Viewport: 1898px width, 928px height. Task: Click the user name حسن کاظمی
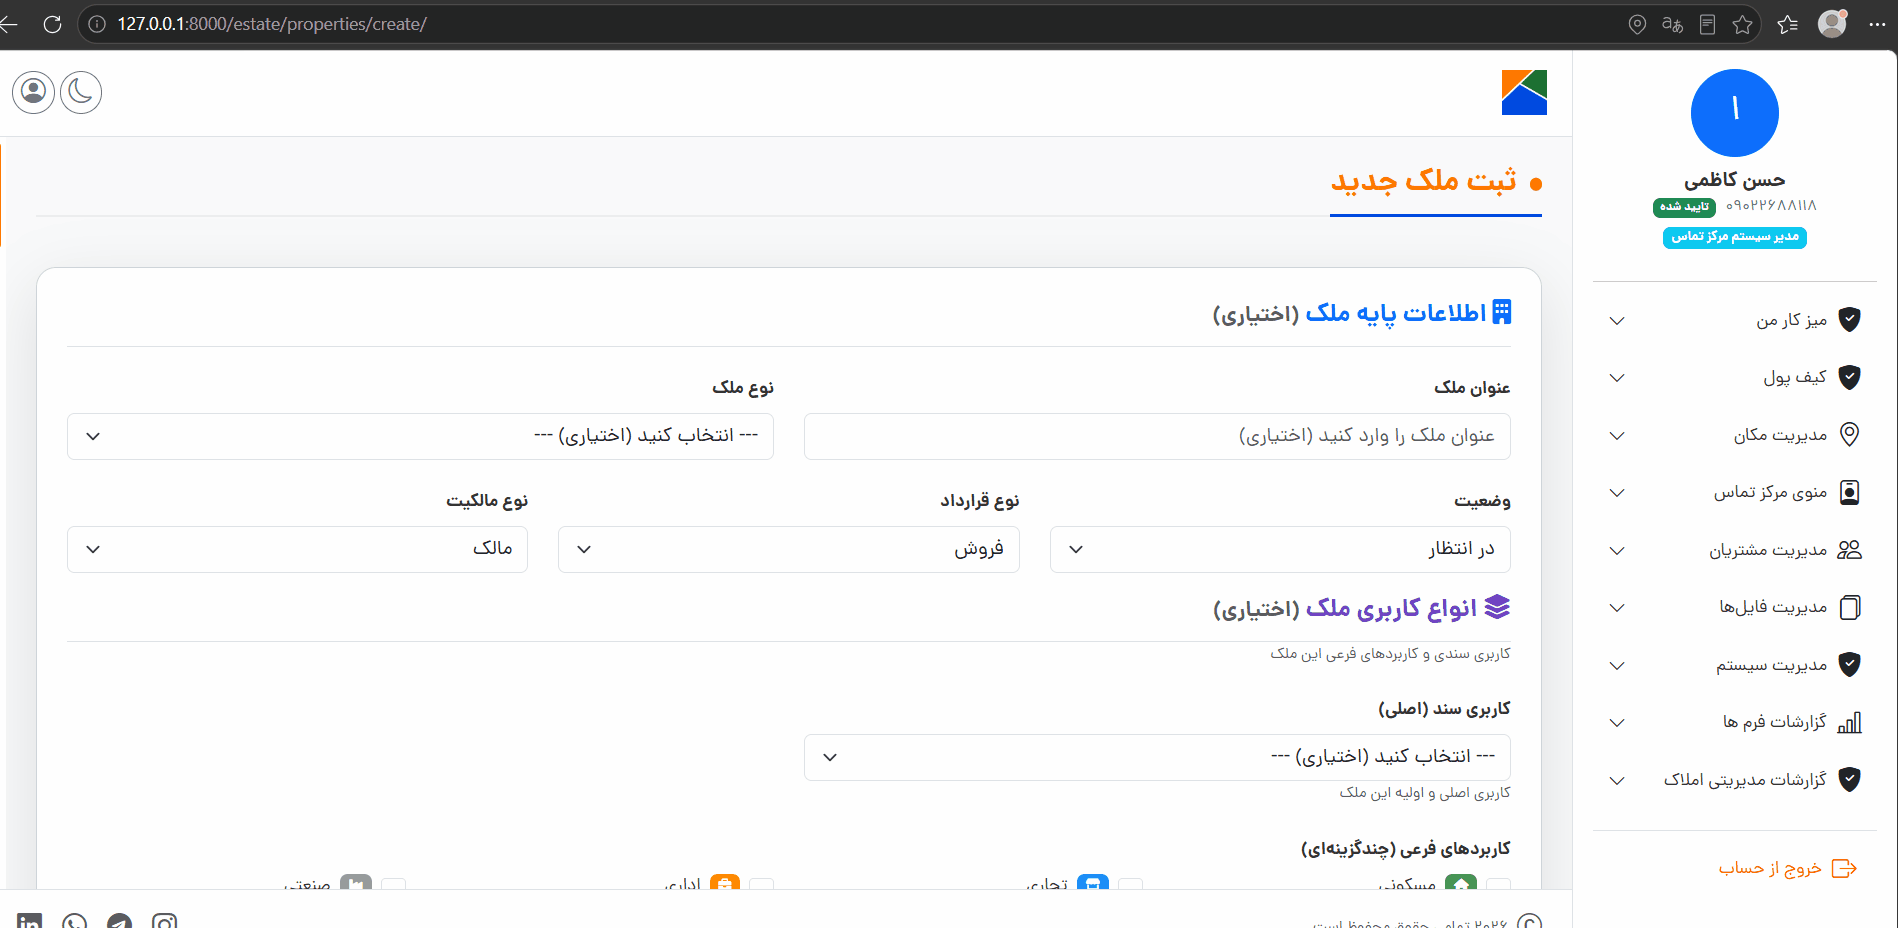coord(1734,179)
